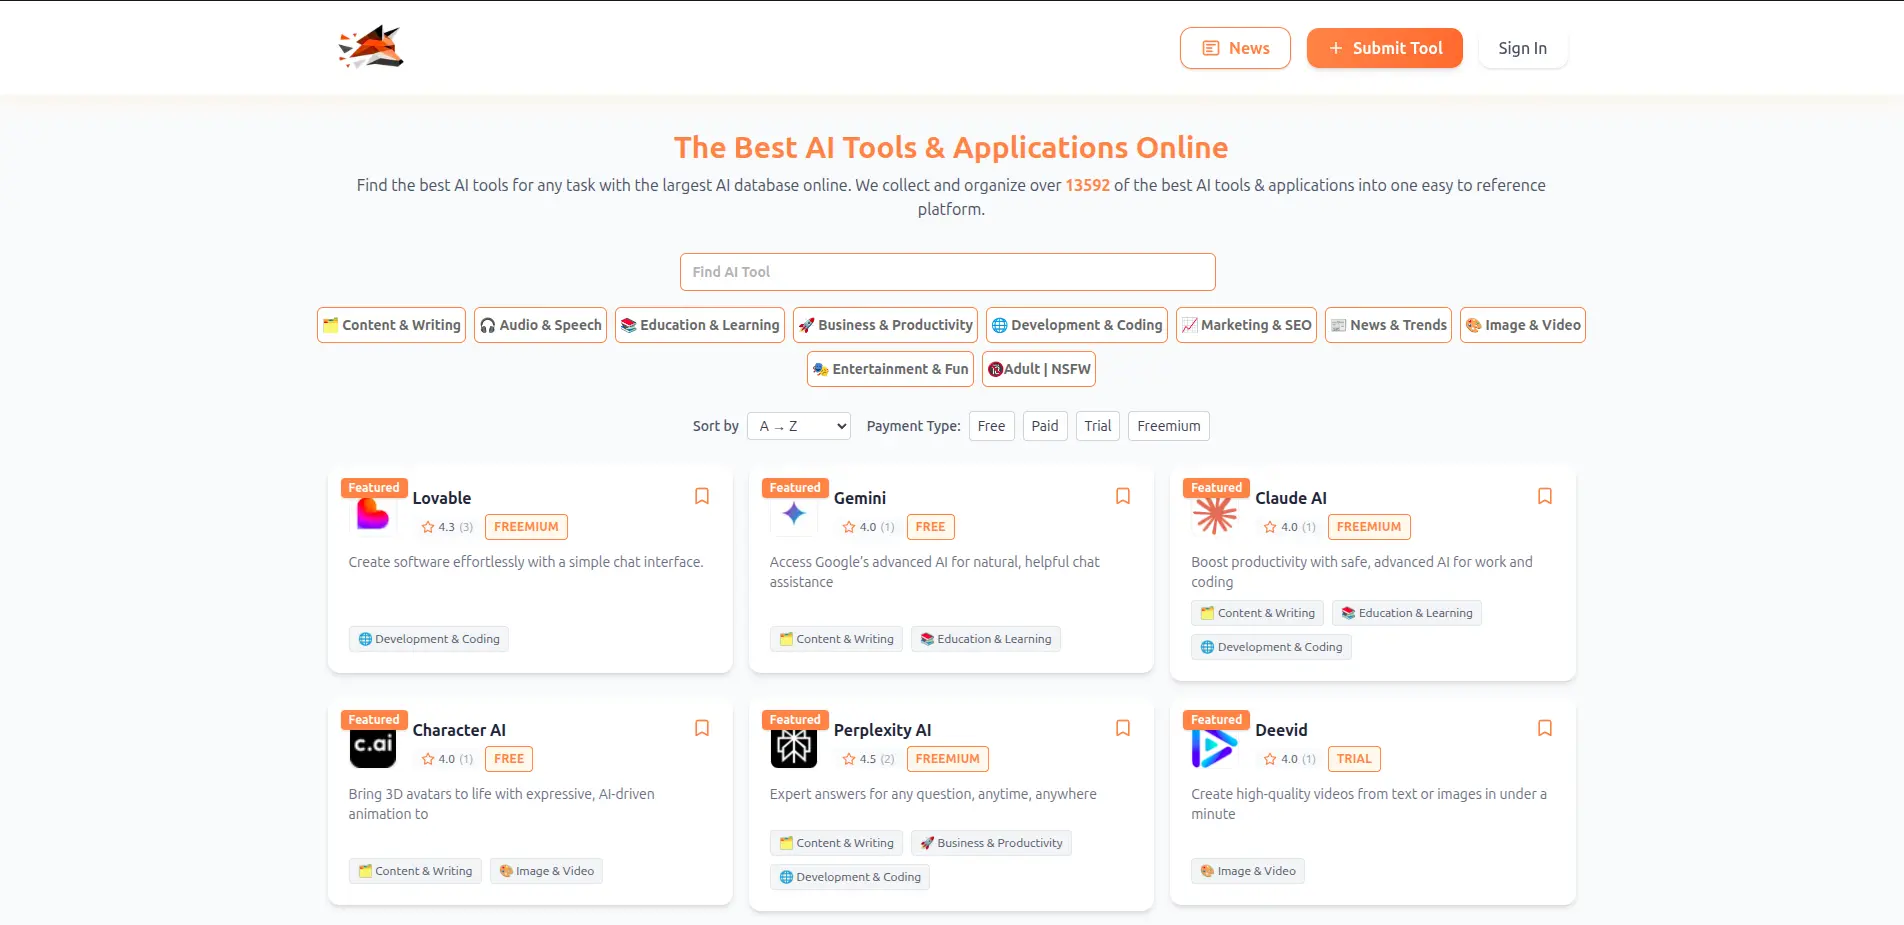Click Deevid's TRIAL badge
Screen dimensions: 1904x925
pyautogui.click(x=1354, y=759)
